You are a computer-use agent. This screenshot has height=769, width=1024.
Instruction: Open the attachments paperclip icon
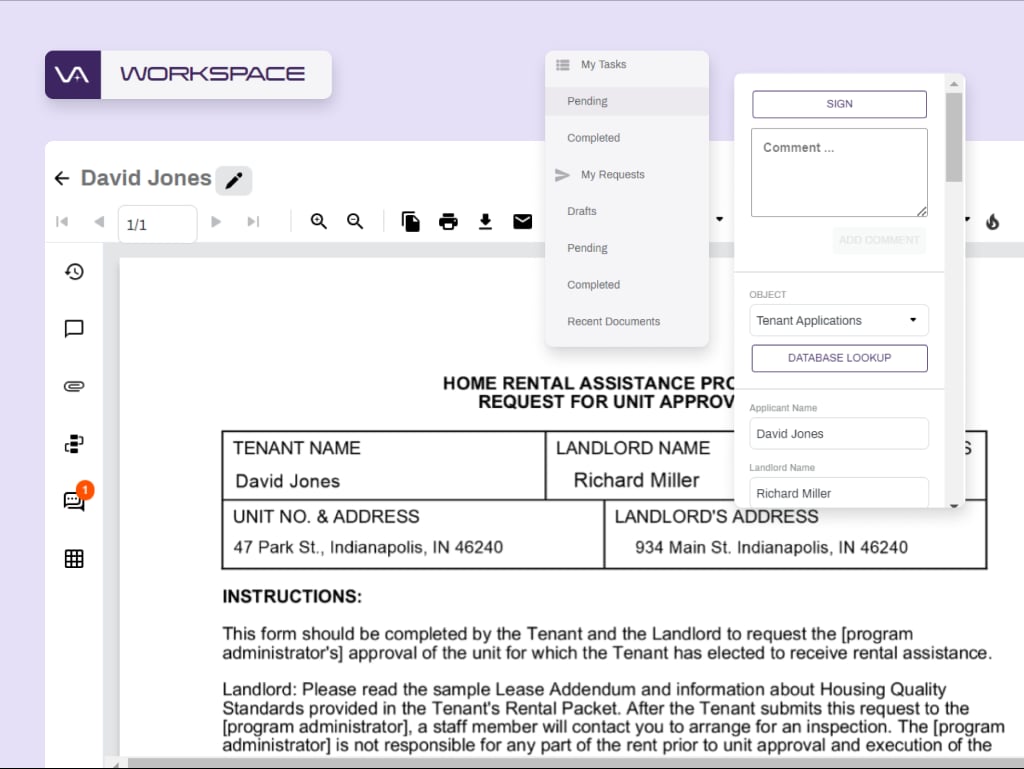(74, 387)
